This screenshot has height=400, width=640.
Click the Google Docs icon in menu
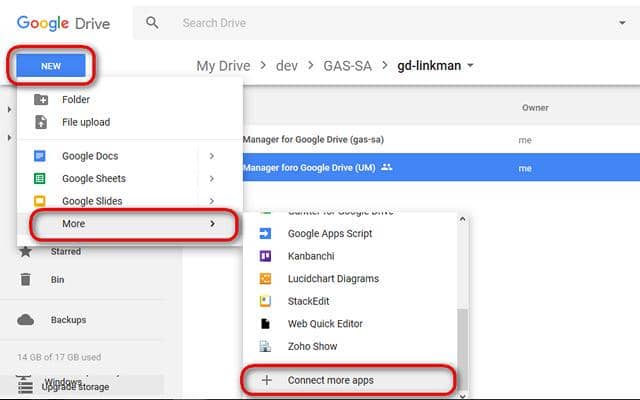coord(41,156)
